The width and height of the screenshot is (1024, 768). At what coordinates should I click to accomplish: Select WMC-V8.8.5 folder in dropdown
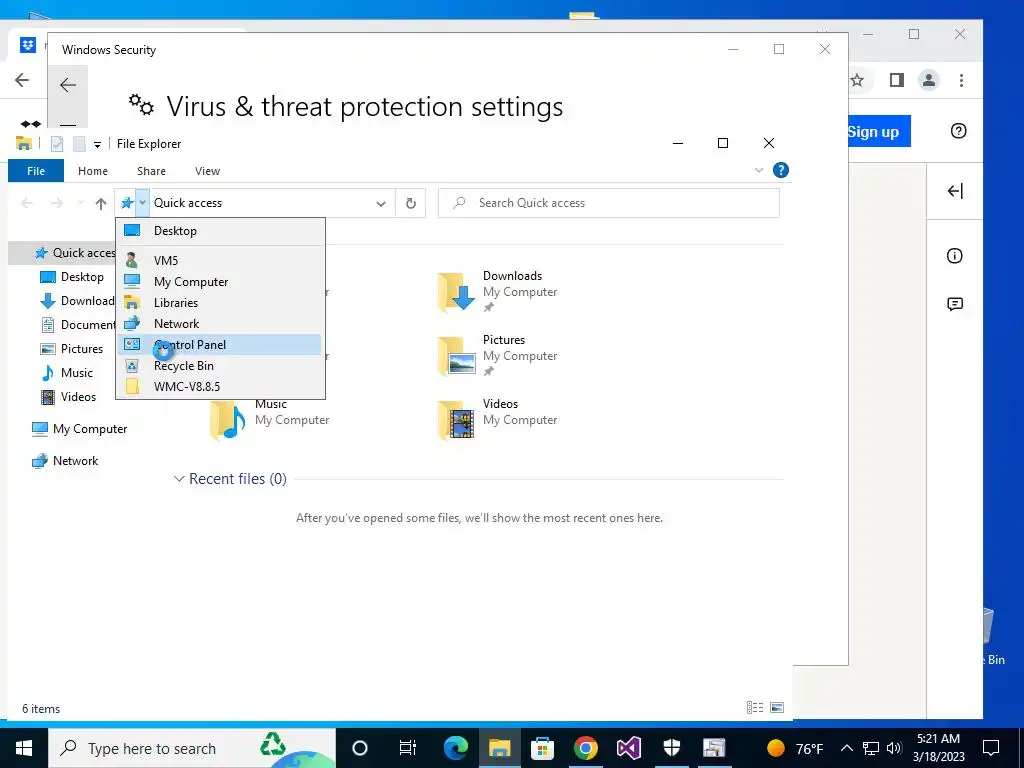[x=219, y=387]
